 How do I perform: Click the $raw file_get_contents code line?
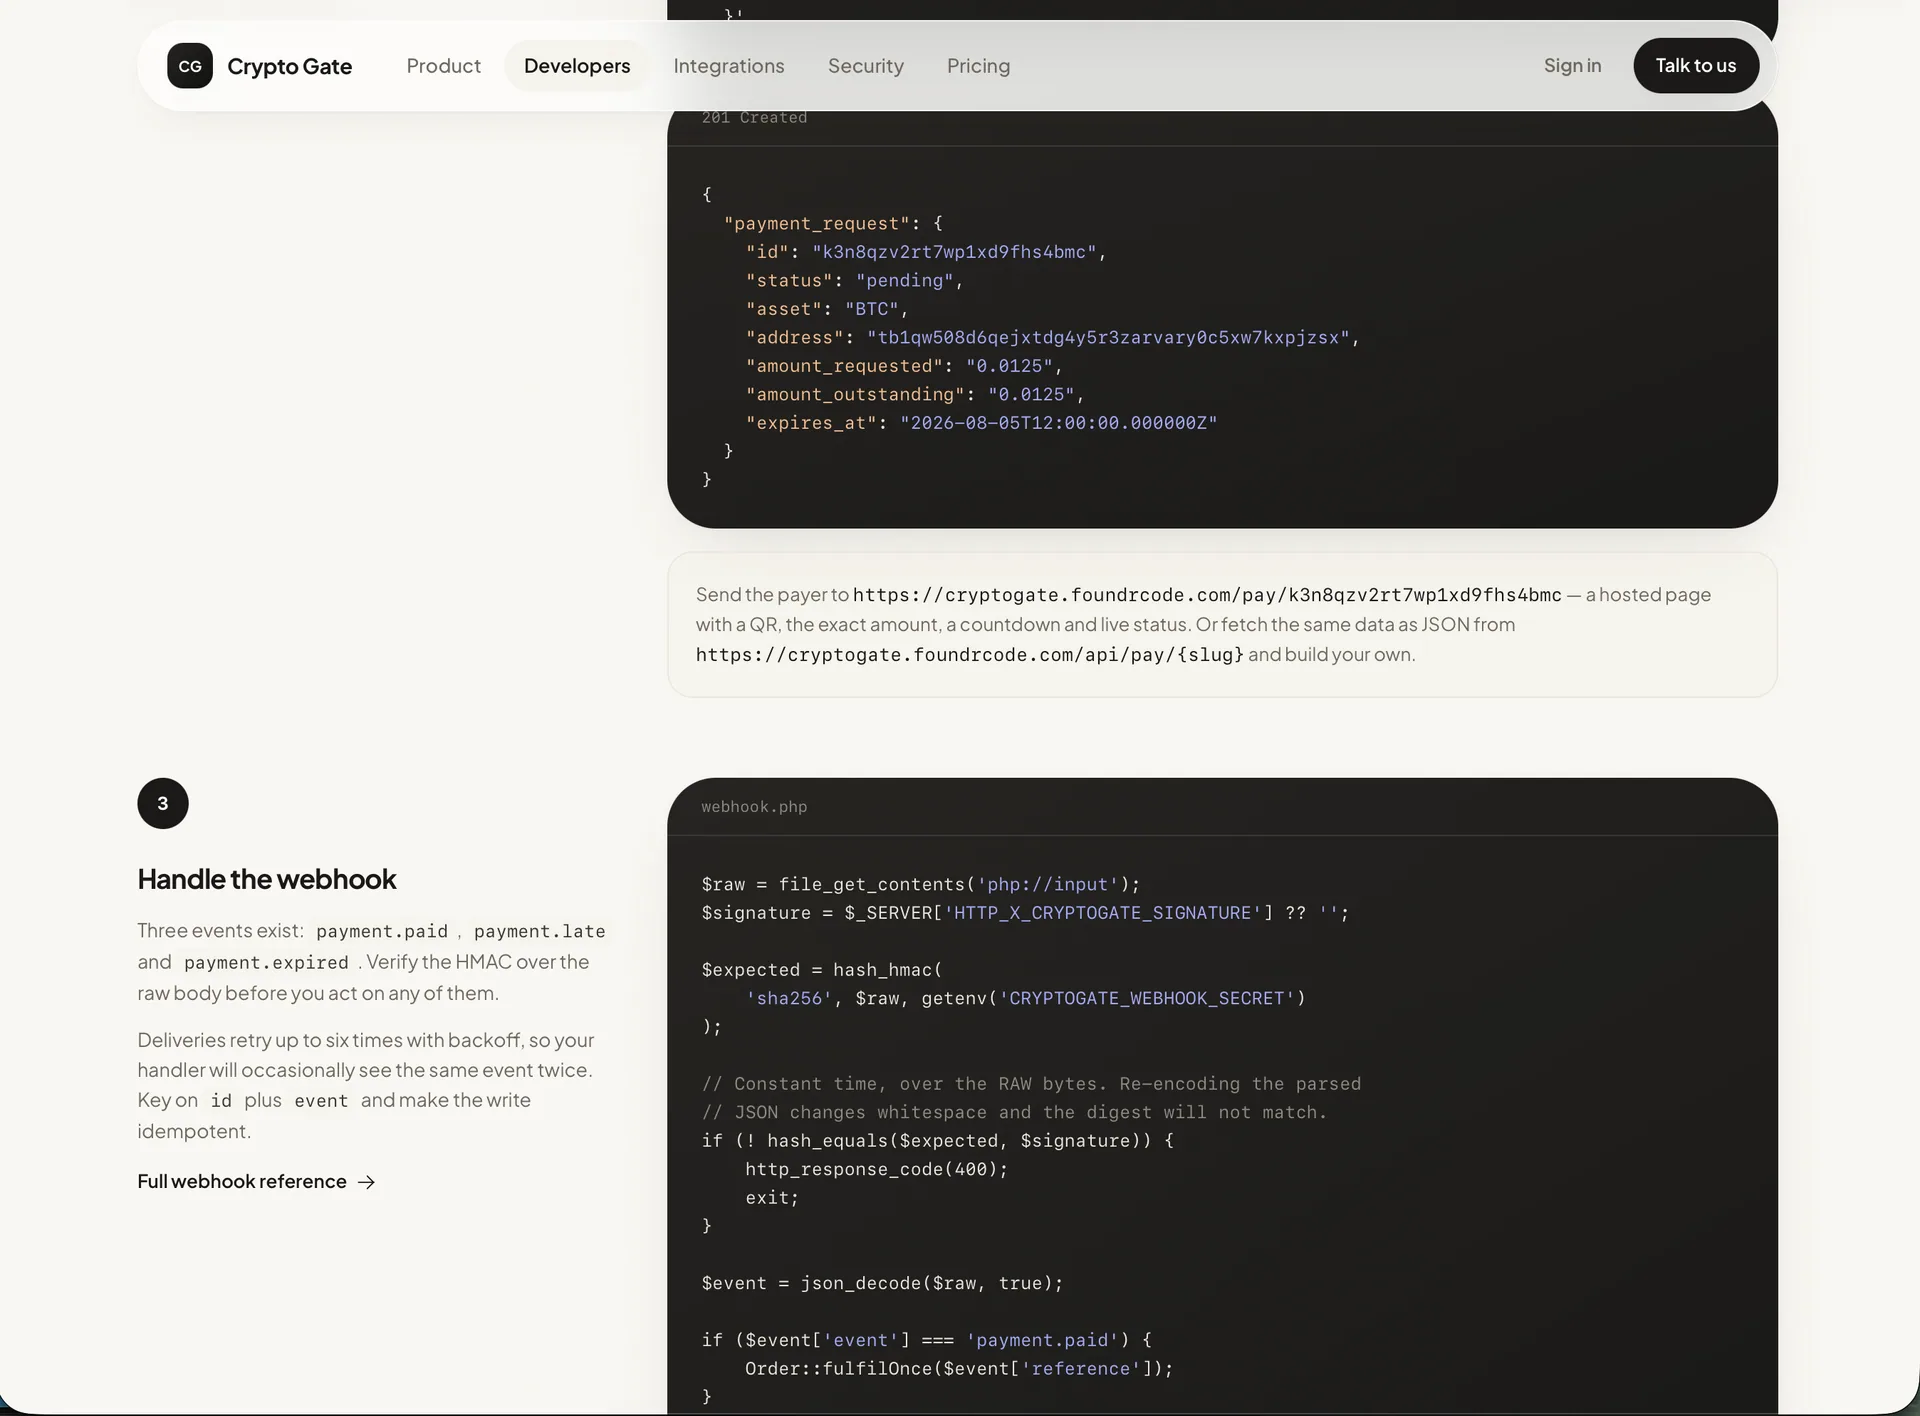921,885
